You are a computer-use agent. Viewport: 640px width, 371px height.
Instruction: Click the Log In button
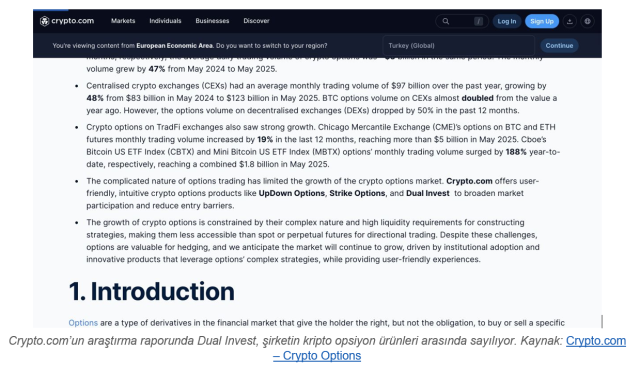coord(507,21)
